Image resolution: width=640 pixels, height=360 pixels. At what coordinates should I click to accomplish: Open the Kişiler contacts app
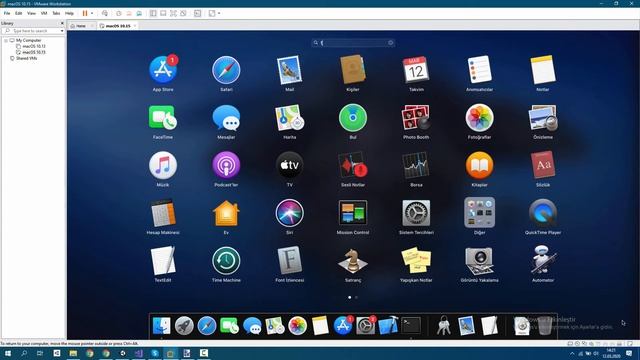[353, 70]
